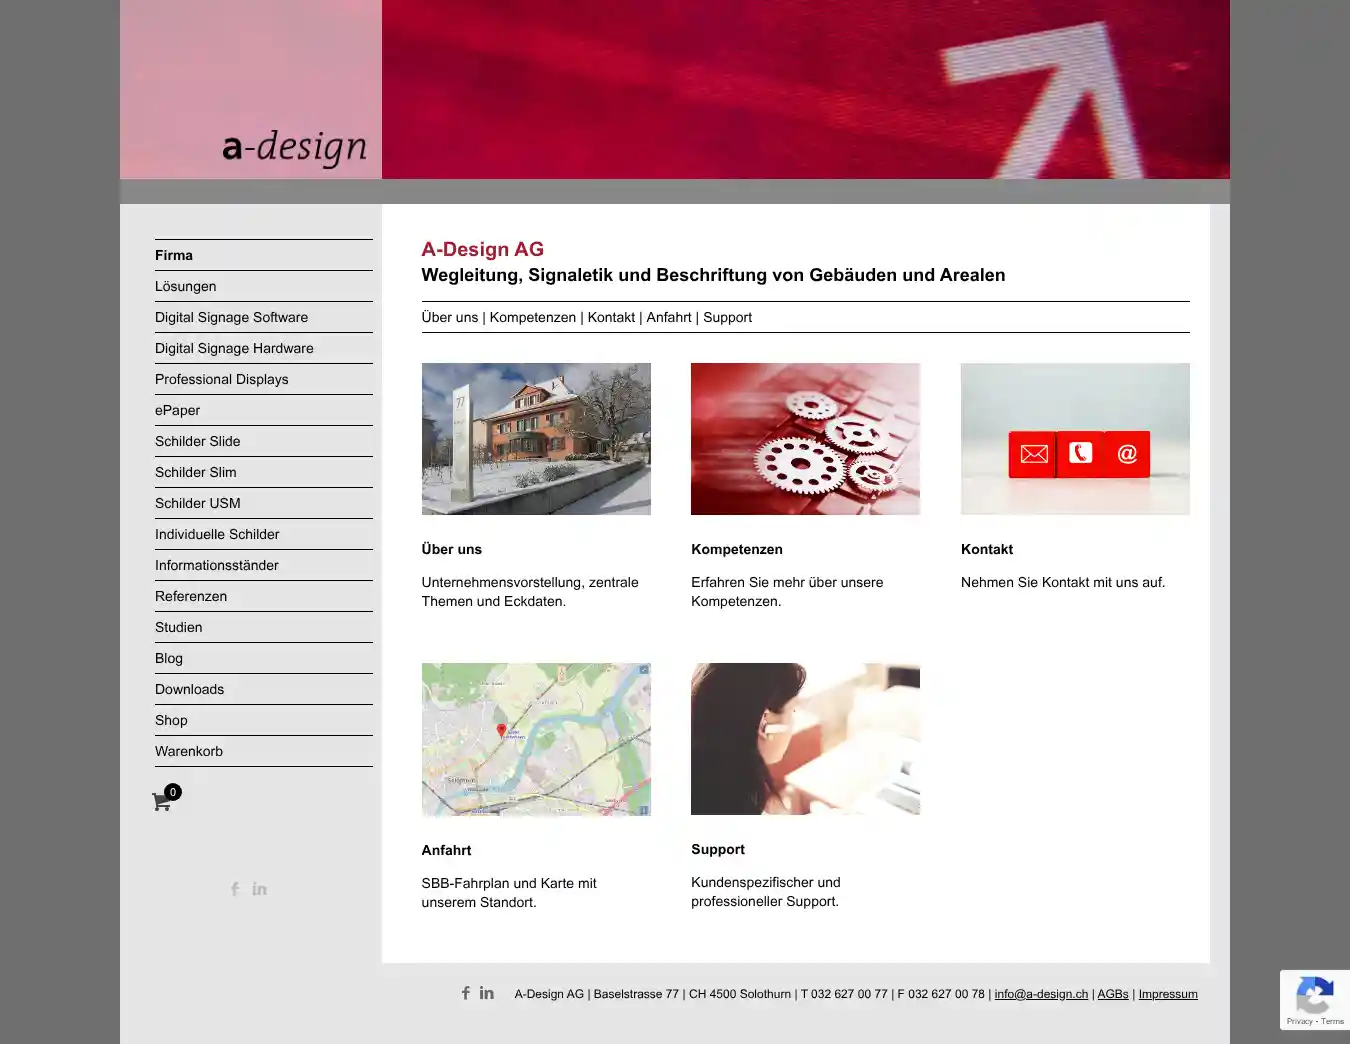The width and height of the screenshot is (1350, 1044).
Task: Open the footer Facebook icon
Action: 466,993
